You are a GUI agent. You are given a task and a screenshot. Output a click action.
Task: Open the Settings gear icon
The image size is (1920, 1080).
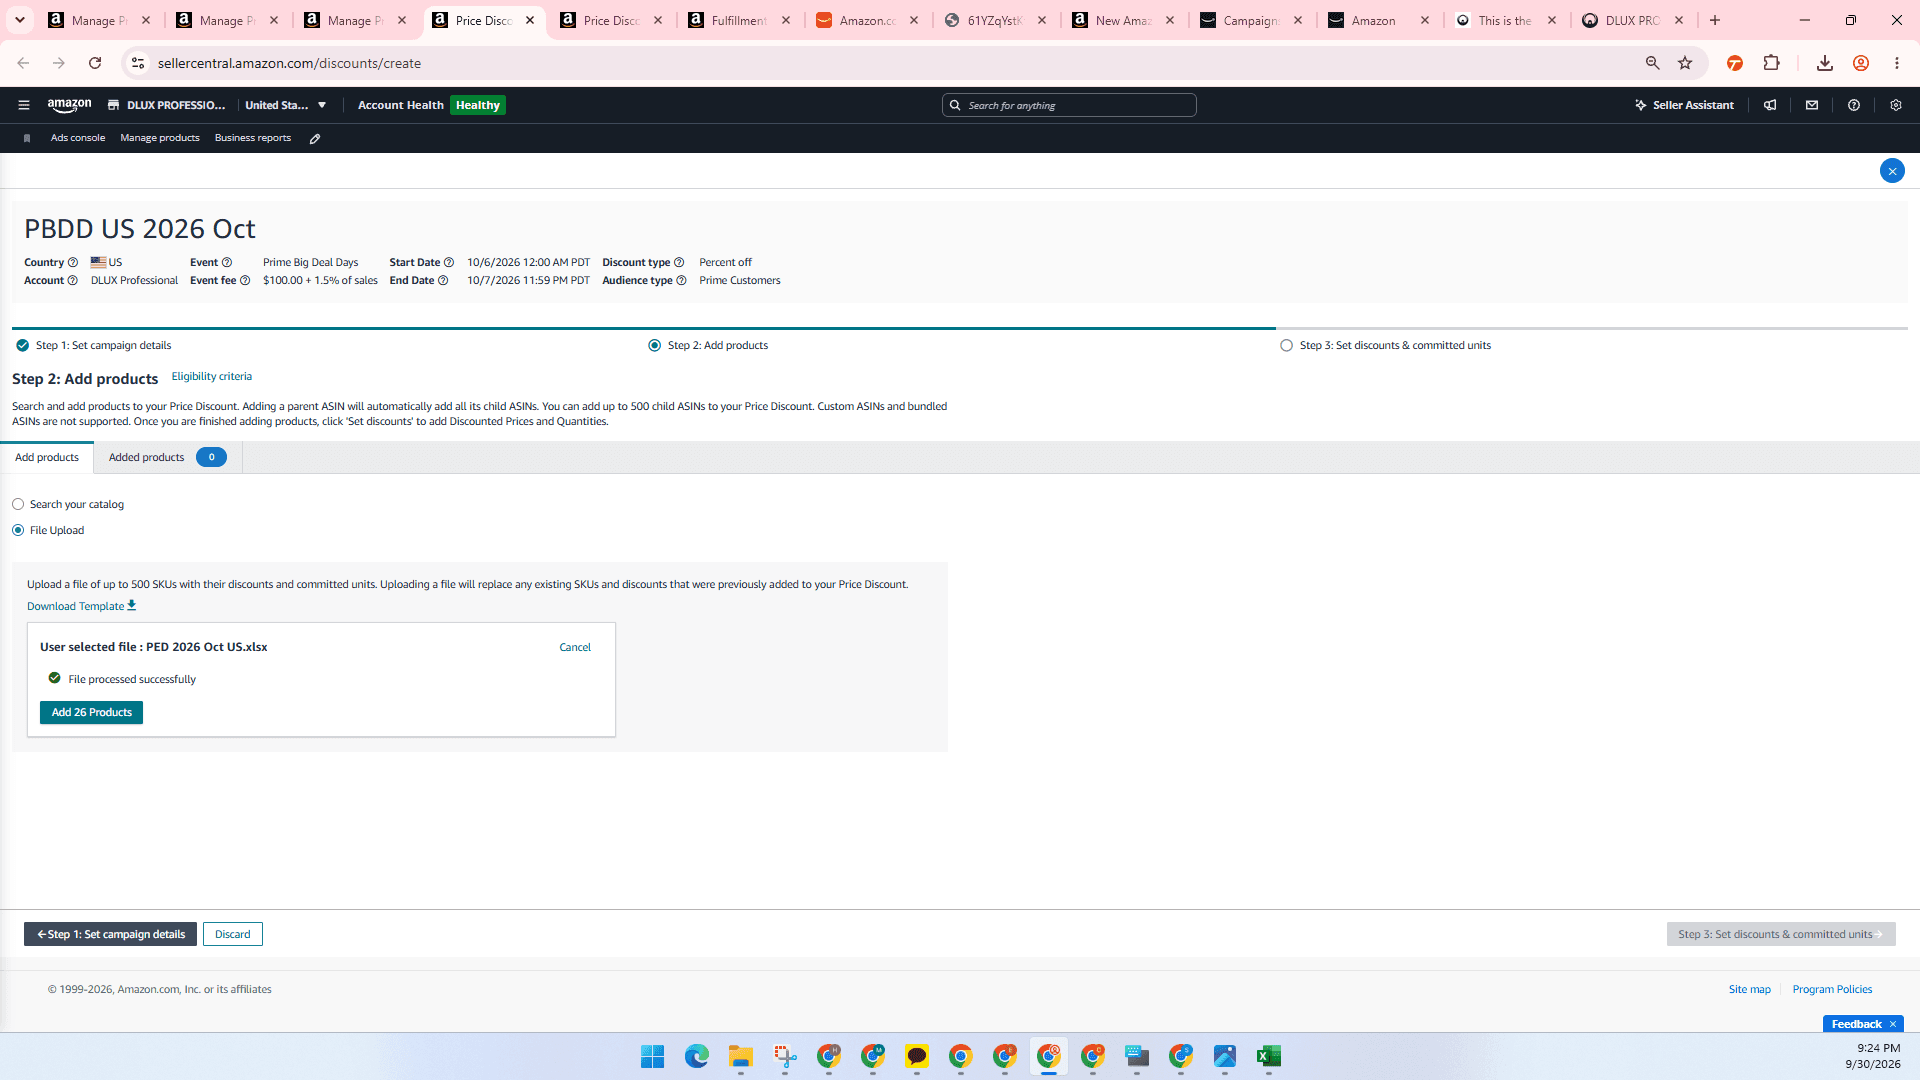pyautogui.click(x=1896, y=105)
